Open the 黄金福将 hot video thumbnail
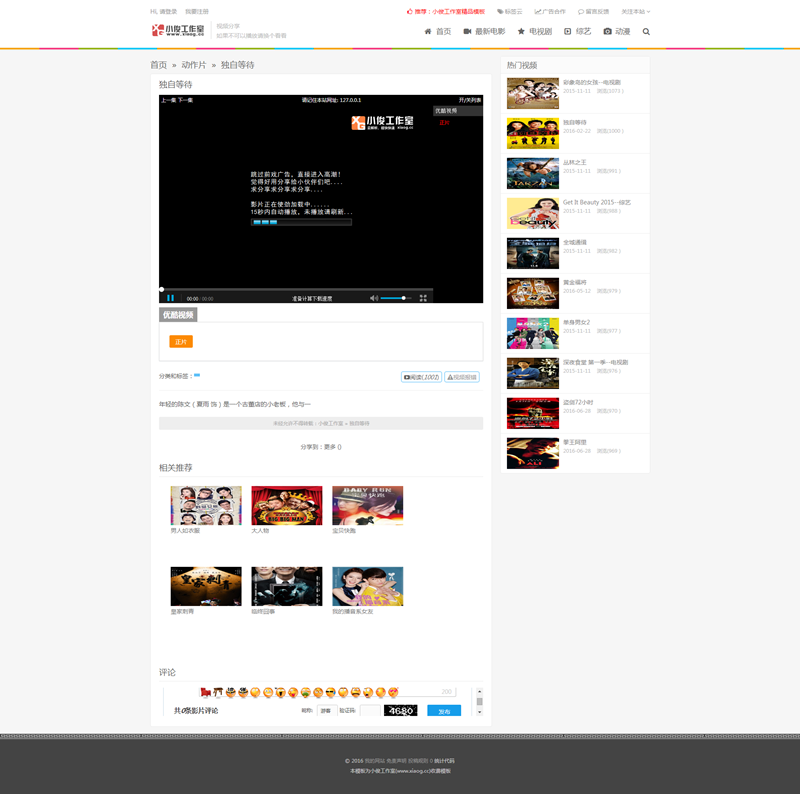 (533, 293)
